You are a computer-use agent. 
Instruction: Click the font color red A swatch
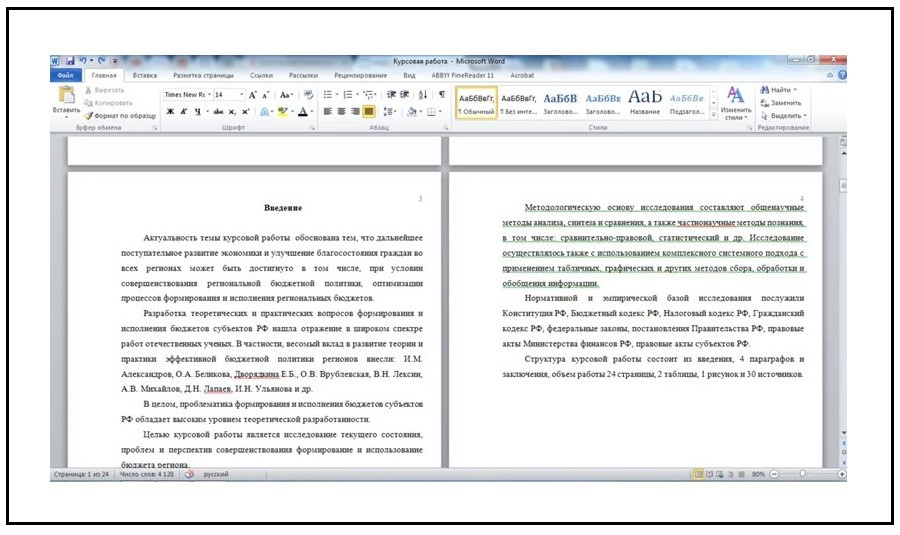point(302,112)
